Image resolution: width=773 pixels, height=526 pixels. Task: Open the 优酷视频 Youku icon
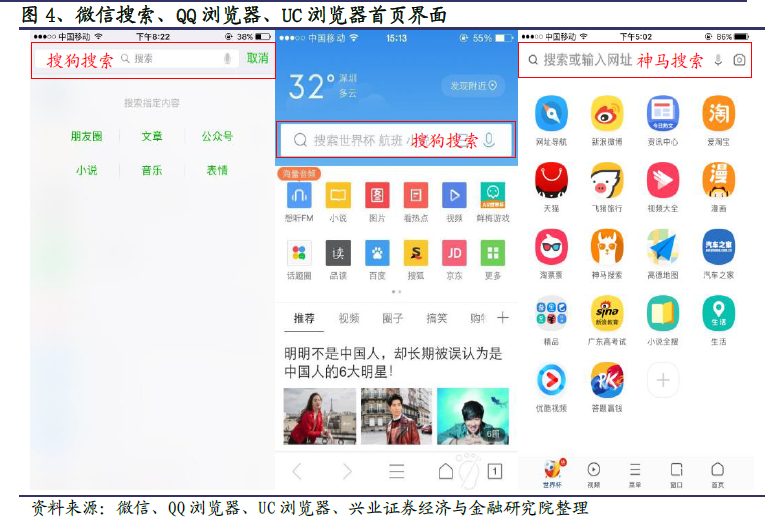coord(551,380)
